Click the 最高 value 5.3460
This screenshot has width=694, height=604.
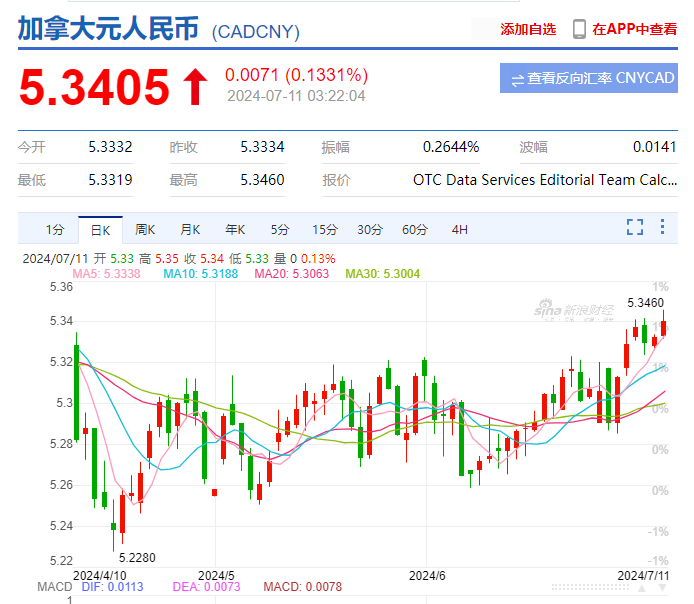pyautogui.click(x=262, y=180)
